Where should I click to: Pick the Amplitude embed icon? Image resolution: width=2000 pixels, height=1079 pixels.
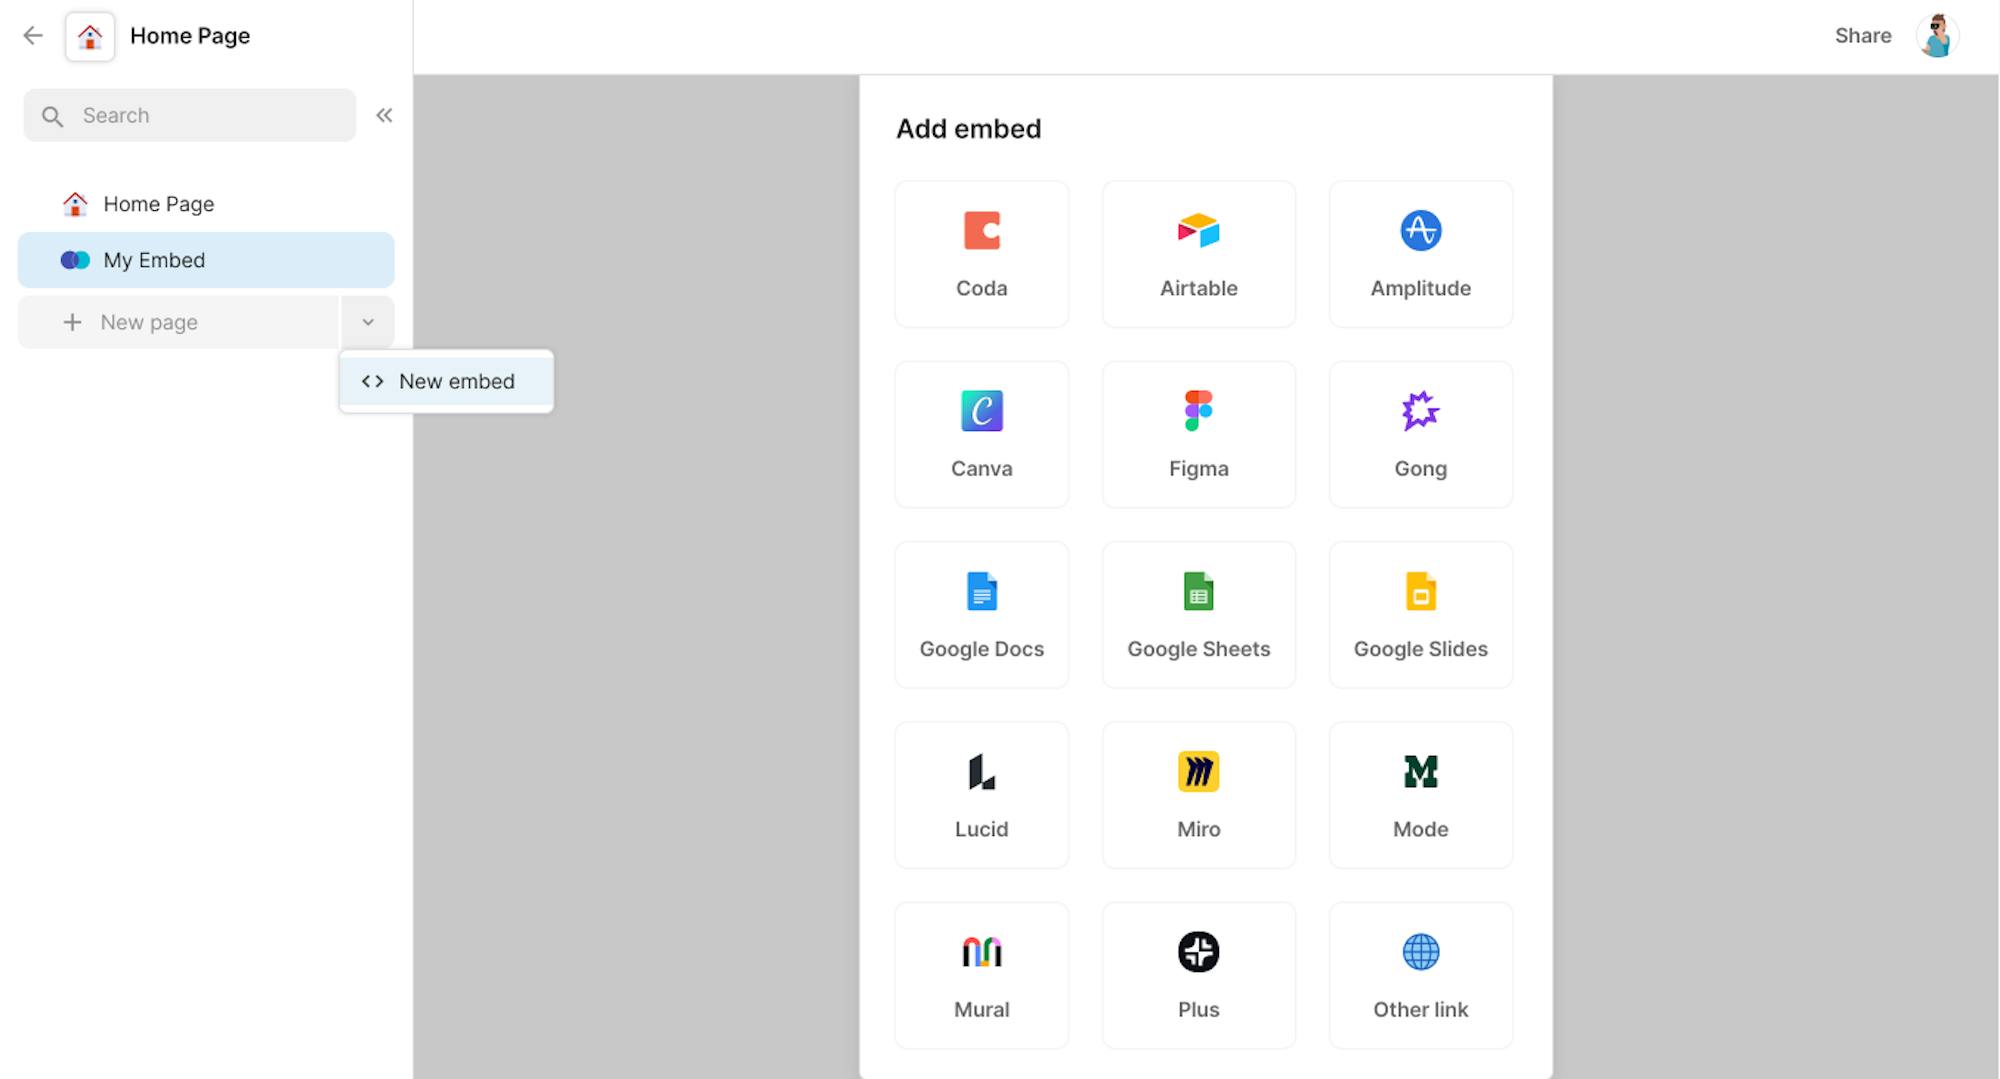pyautogui.click(x=1420, y=231)
